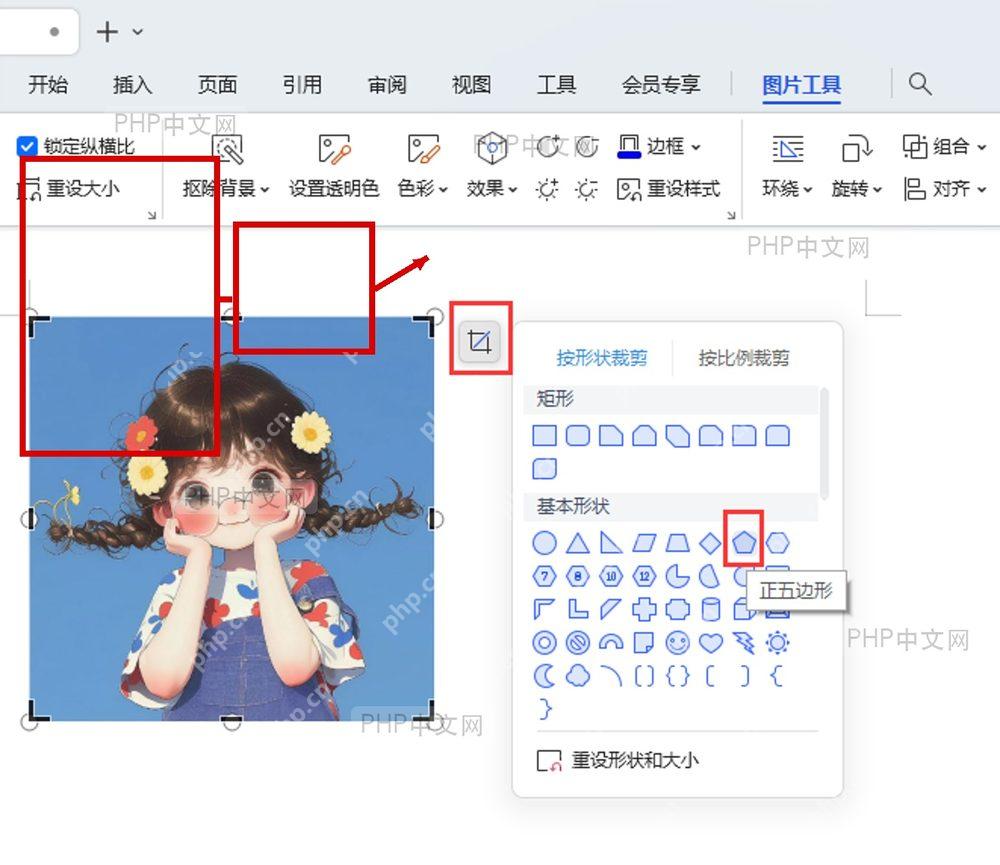
Task: Expand the Effects (效果) dropdown
Action: point(512,189)
